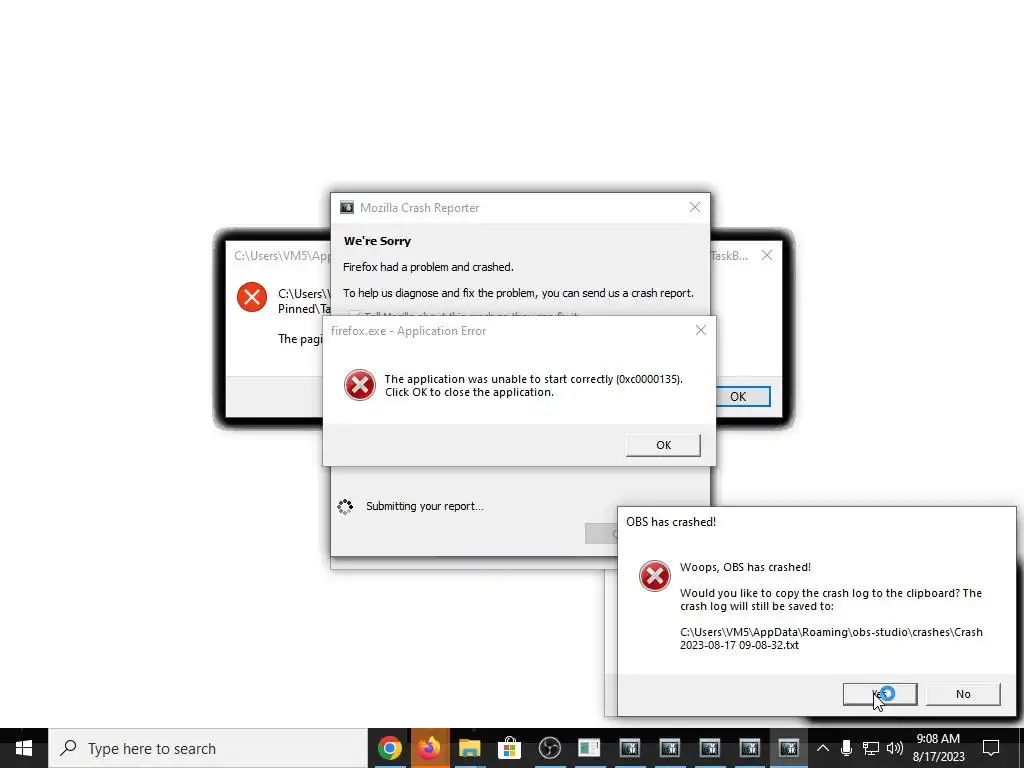Screen dimensions: 1024x768
Task: Open OBS Studio from the taskbar
Action: coord(549,748)
